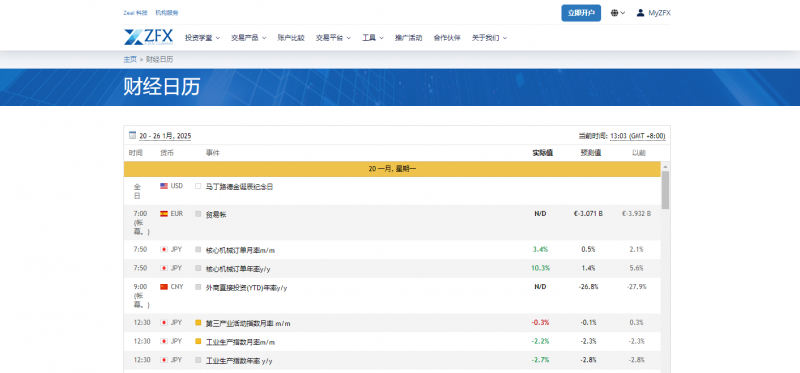The image size is (800, 373).
Task: Click the 工业生产指数月率m/m event link
Action: point(240,342)
